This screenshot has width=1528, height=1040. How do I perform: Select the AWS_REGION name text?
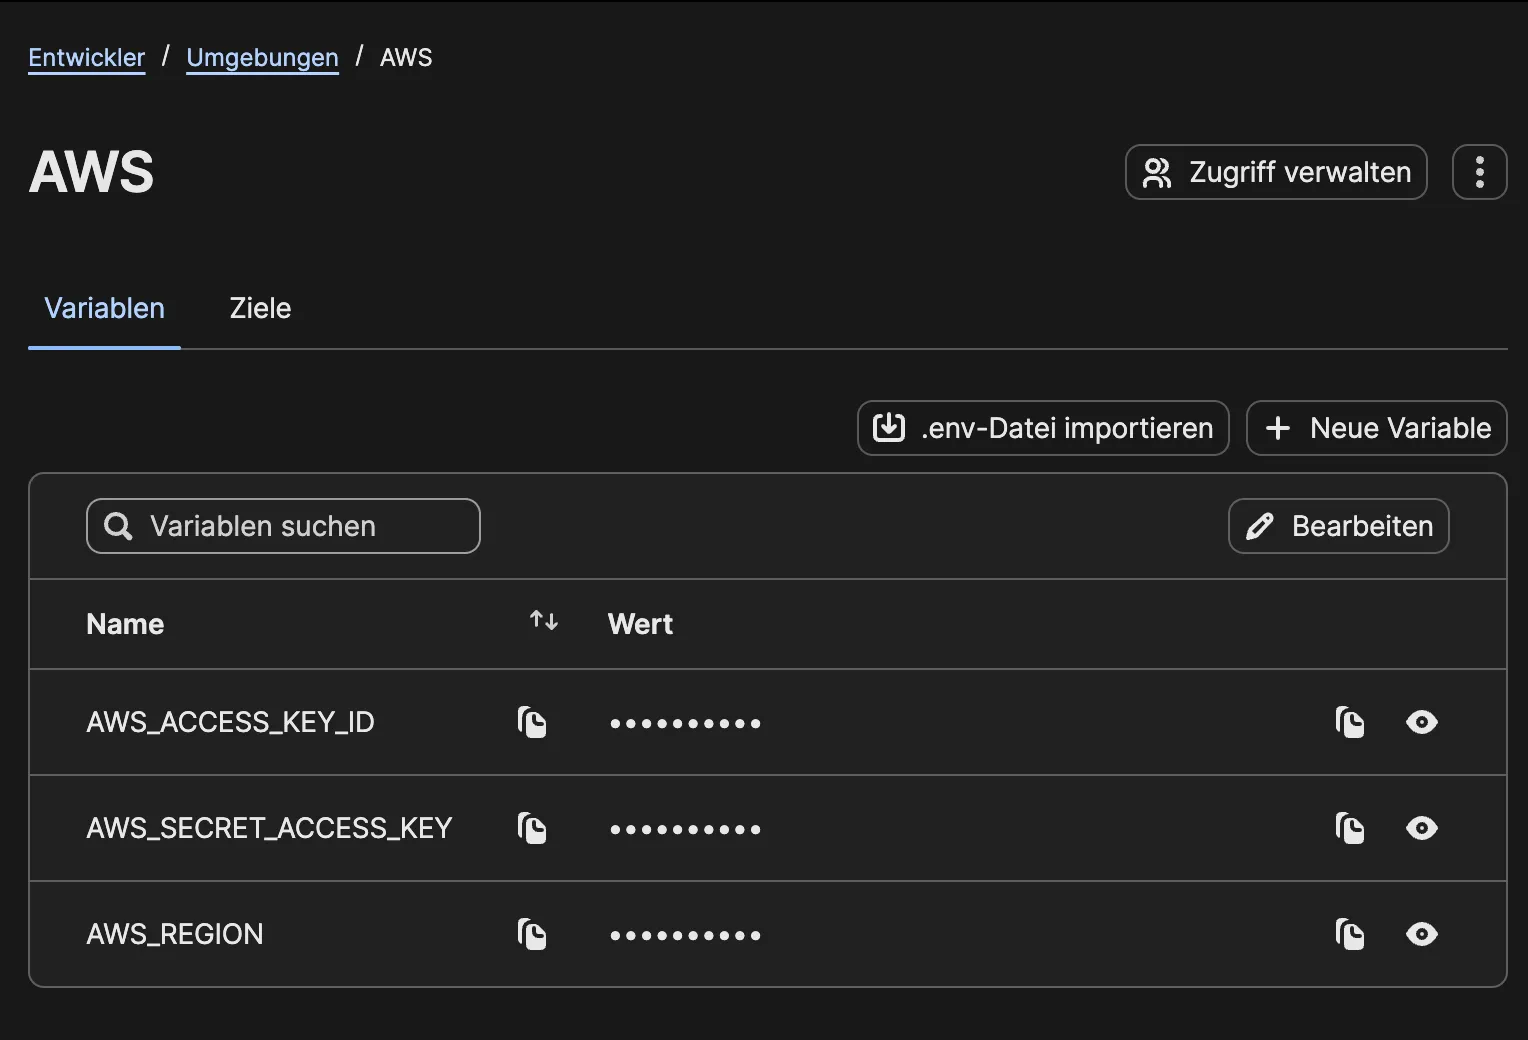[175, 934]
